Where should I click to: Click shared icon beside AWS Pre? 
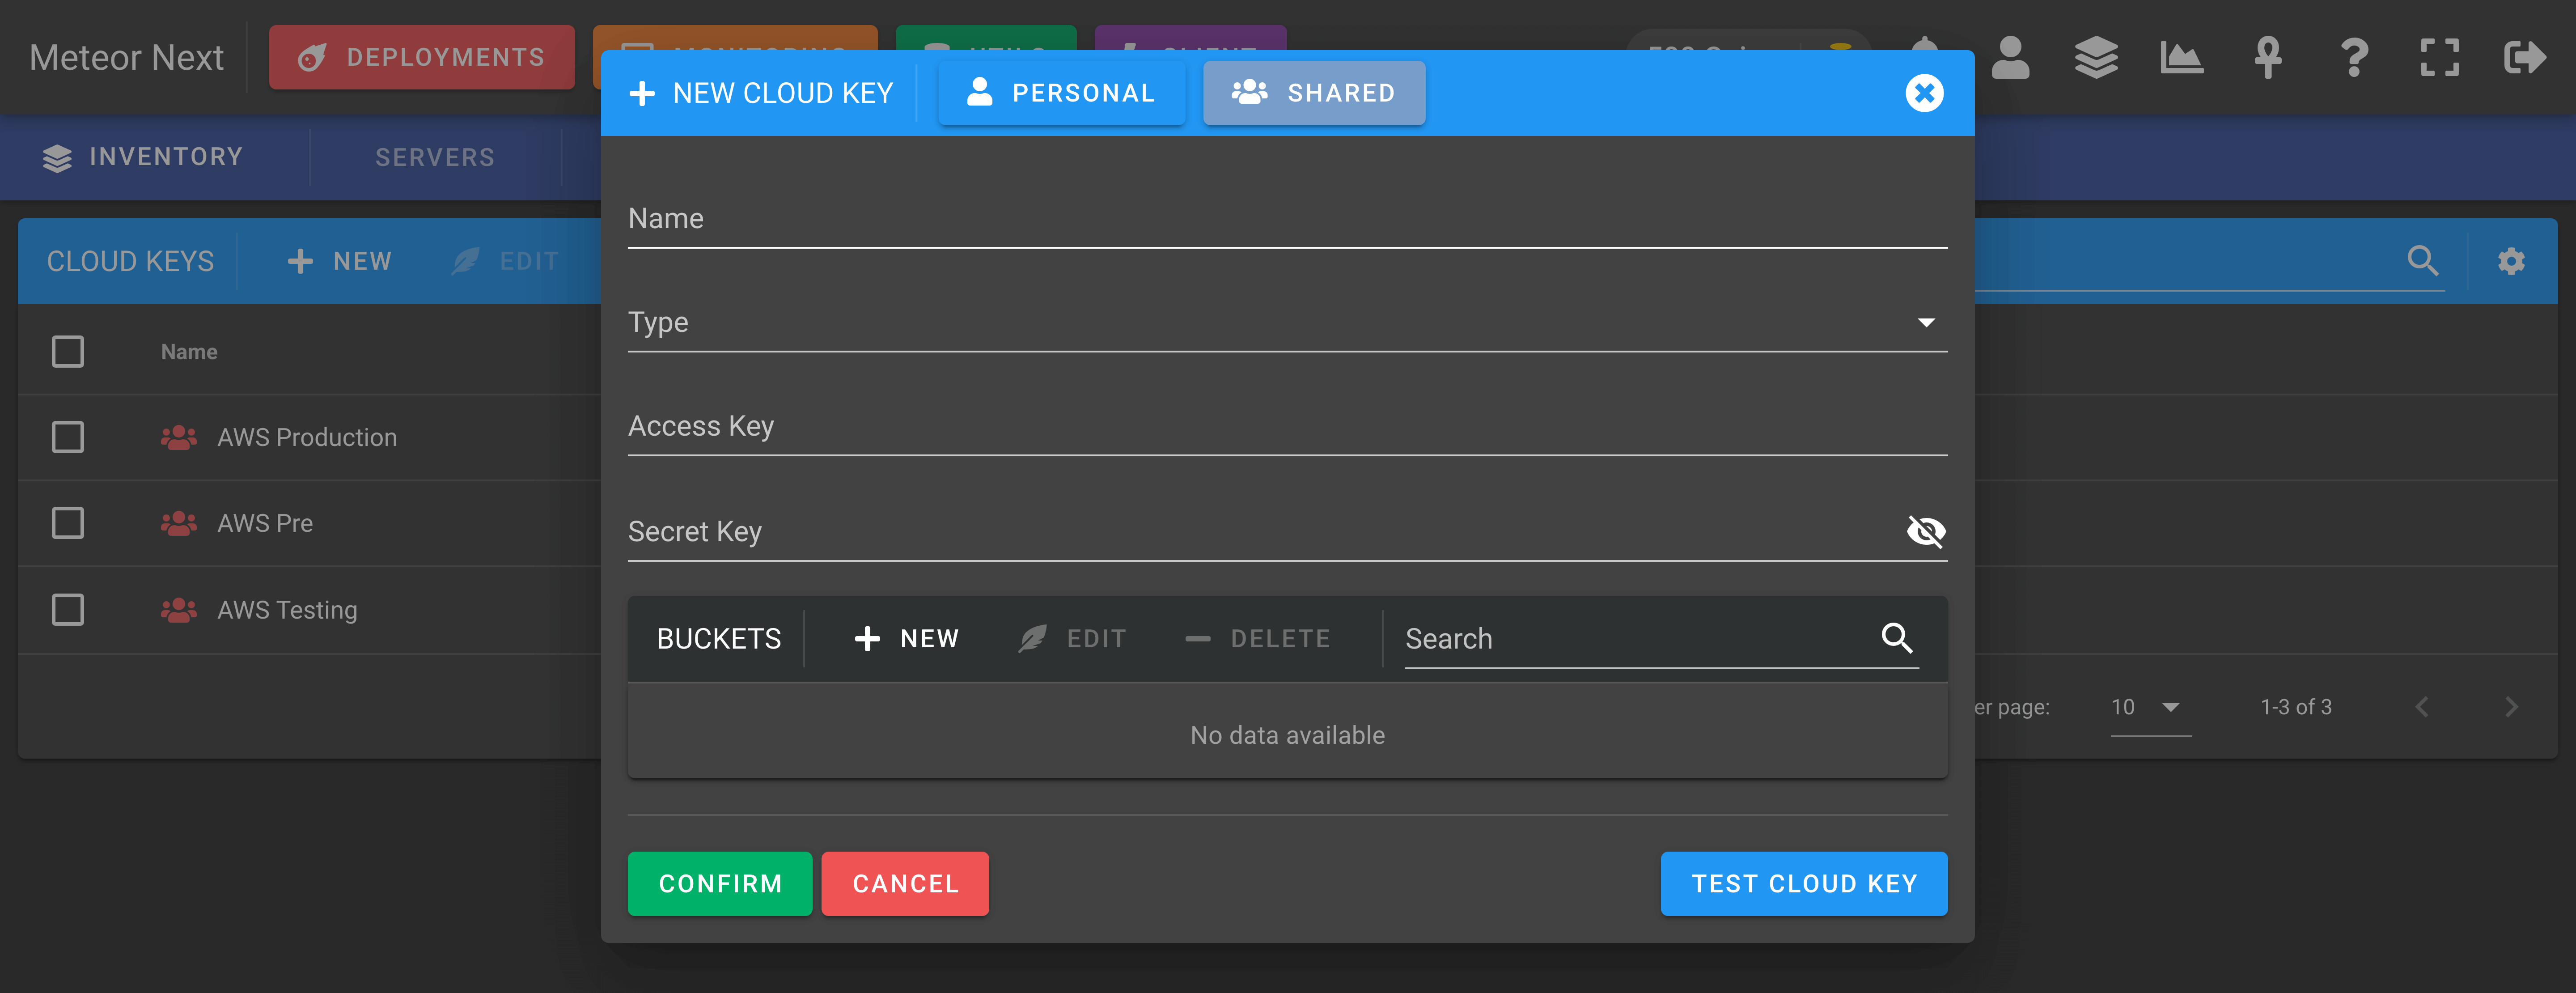click(x=179, y=523)
